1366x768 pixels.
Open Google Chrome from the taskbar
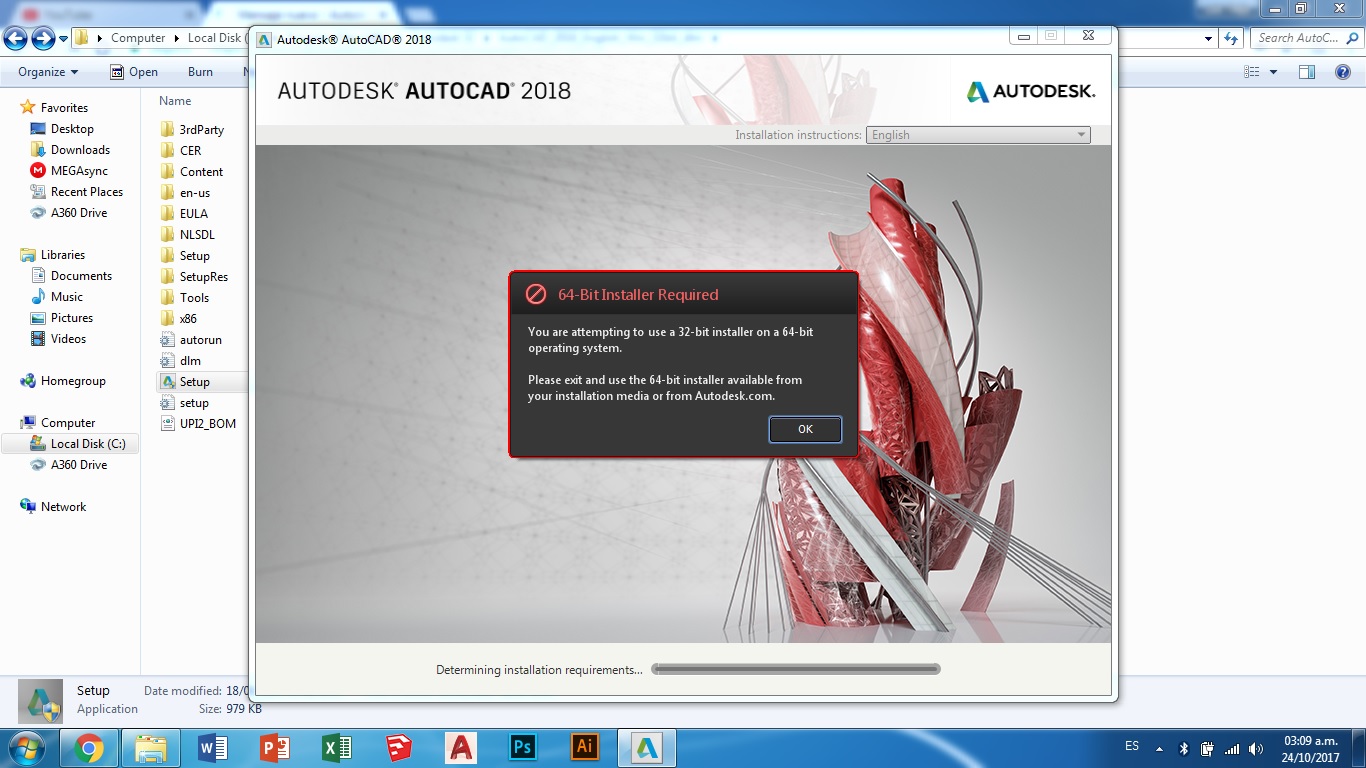point(89,746)
